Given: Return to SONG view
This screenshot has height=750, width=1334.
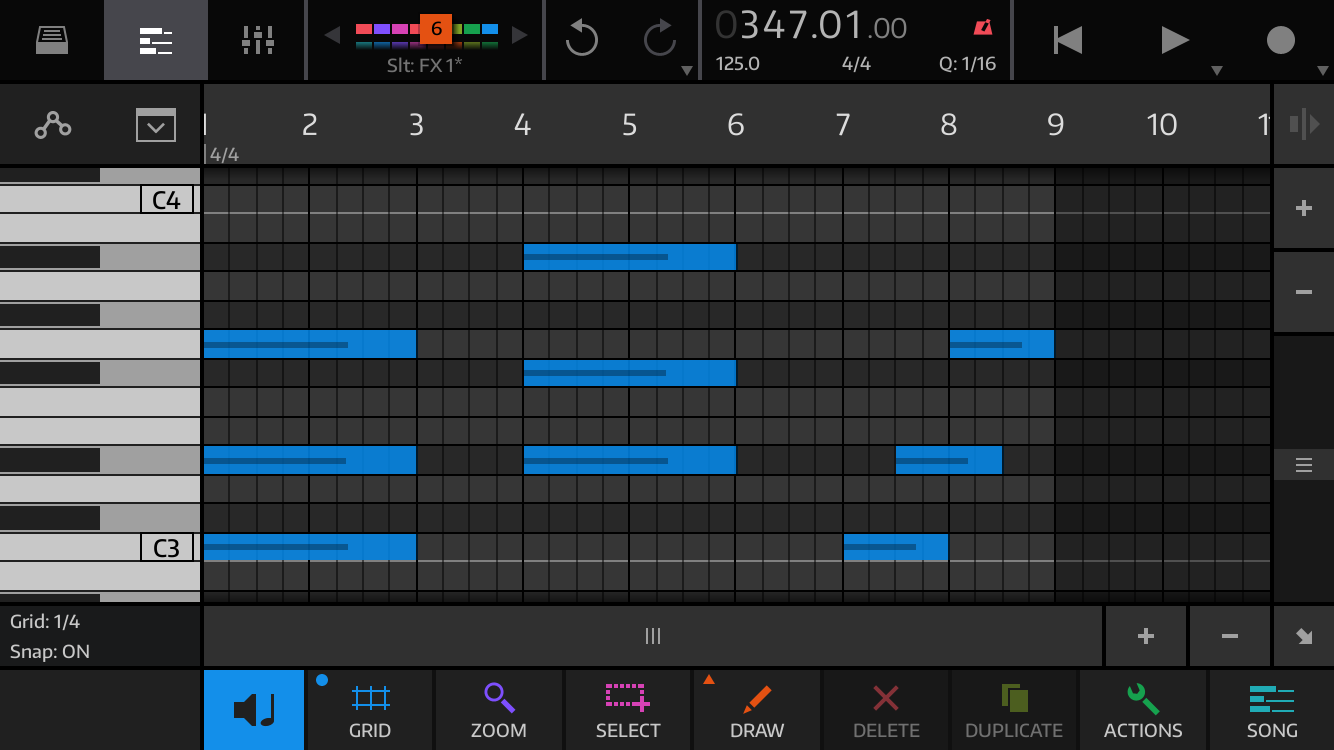Looking at the screenshot, I should click(x=1271, y=710).
